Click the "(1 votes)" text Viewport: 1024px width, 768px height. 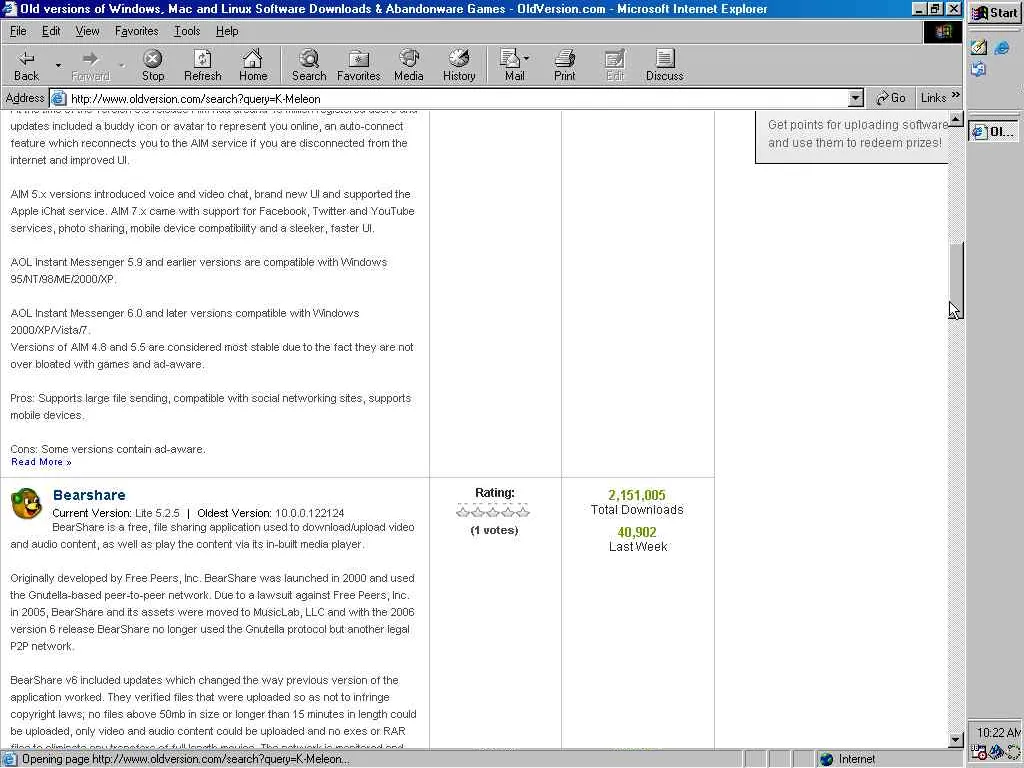click(x=494, y=530)
